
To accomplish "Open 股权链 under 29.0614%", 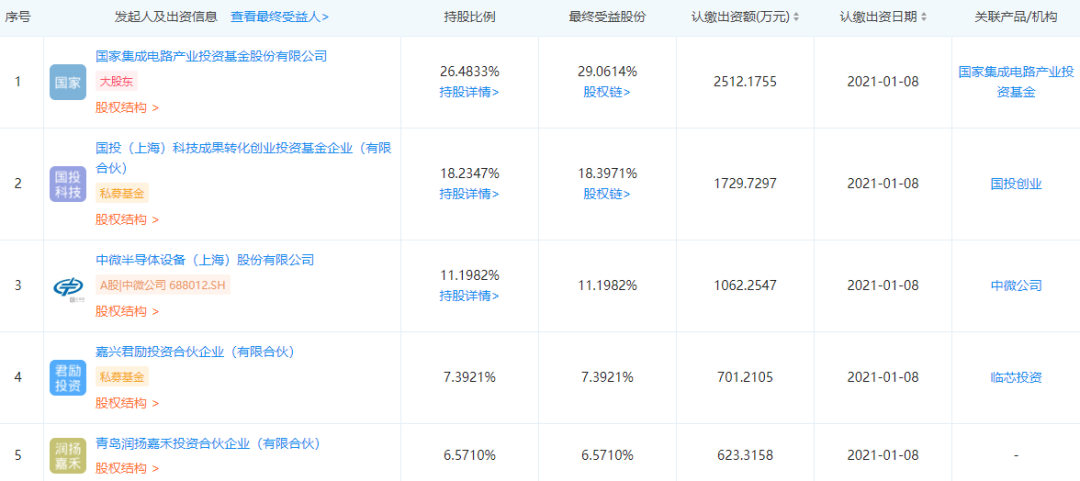I will pyautogui.click(x=607, y=92).
